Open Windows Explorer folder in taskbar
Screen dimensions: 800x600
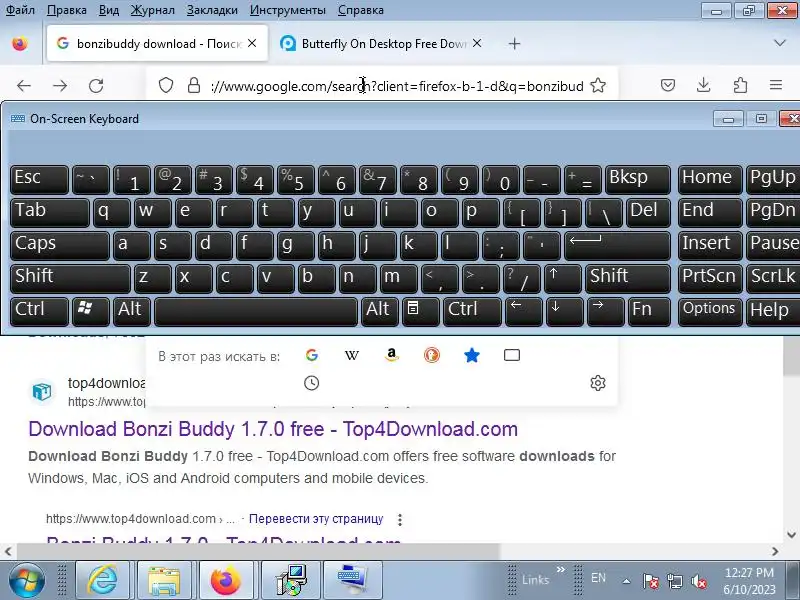164,580
